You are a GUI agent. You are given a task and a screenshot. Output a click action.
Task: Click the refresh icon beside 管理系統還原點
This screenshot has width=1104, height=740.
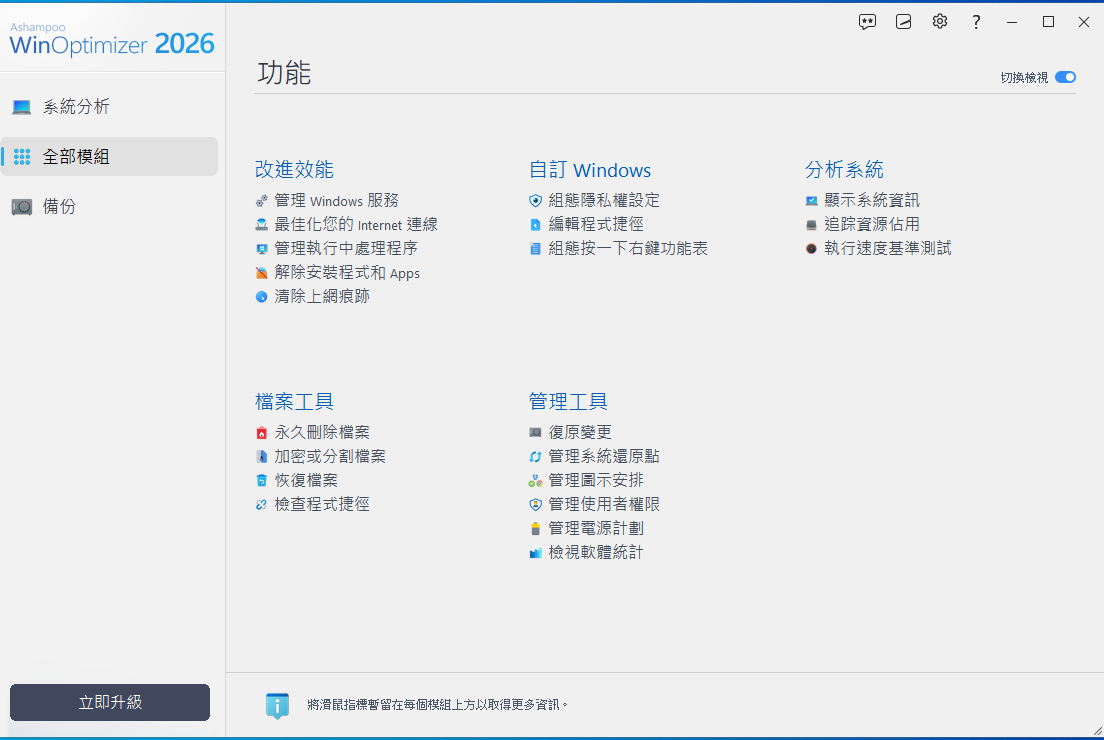535,457
